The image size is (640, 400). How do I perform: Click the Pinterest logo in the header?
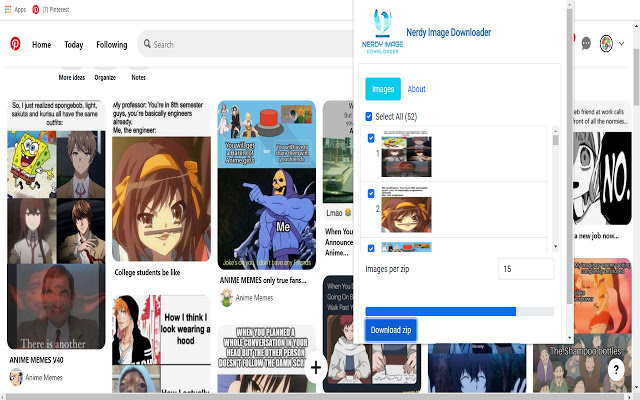click(15, 44)
